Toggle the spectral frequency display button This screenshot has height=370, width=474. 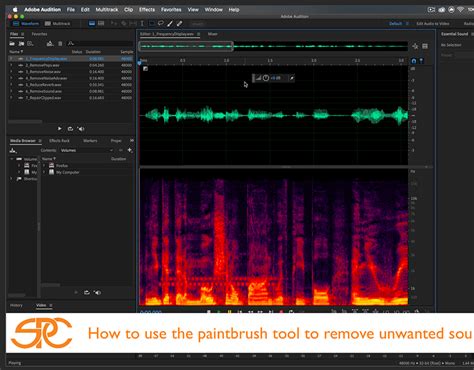point(92,23)
